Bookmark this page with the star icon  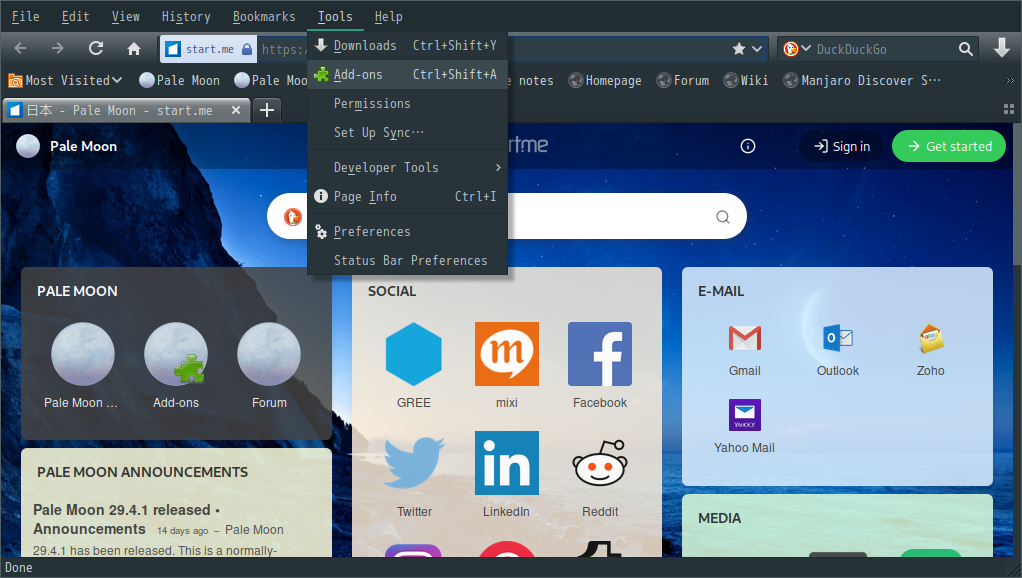coord(738,49)
